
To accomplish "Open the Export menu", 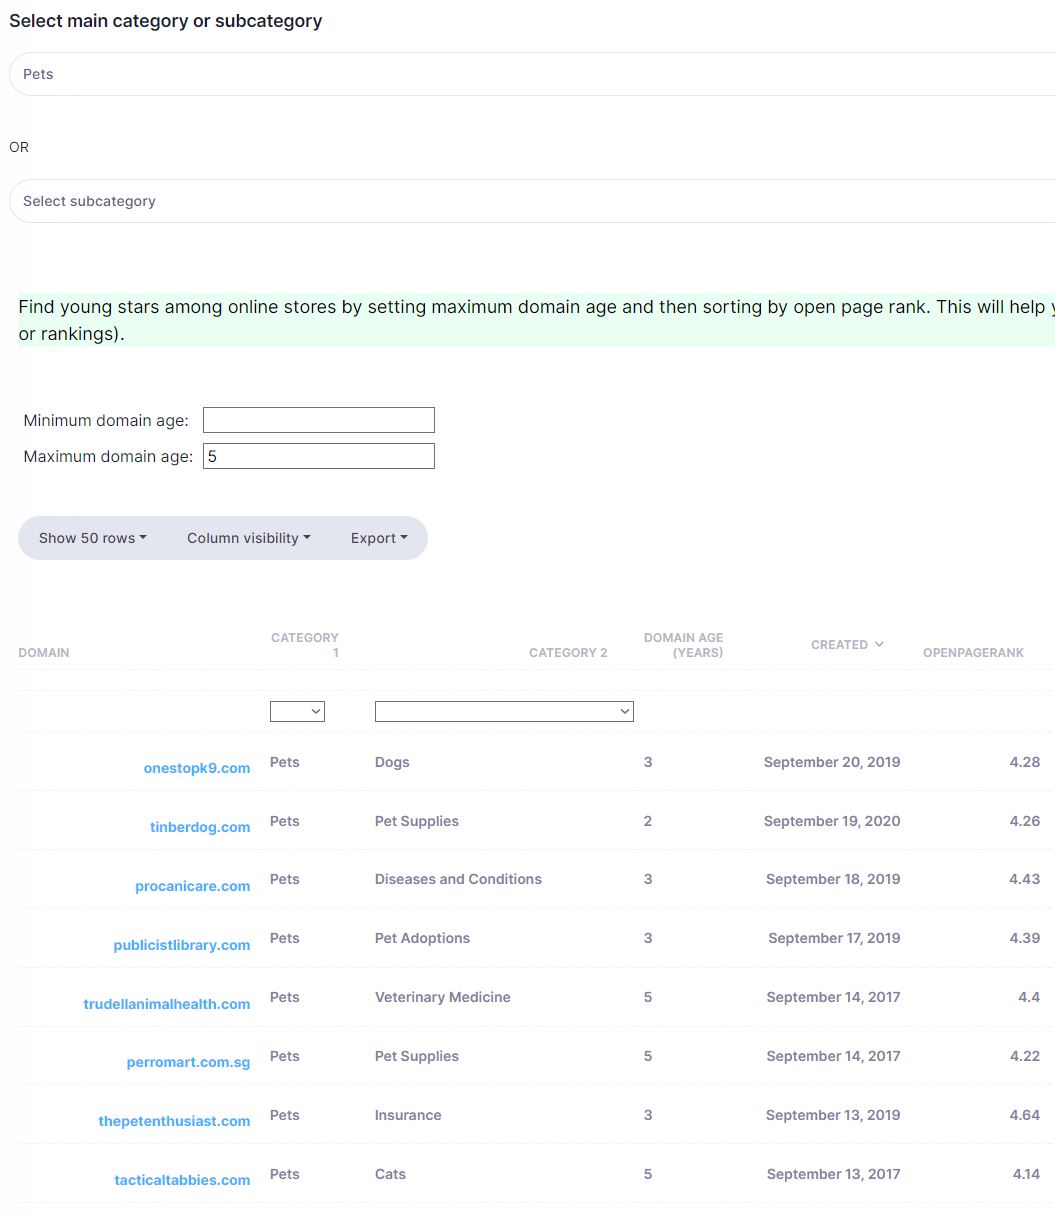I will [x=378, y=538].
